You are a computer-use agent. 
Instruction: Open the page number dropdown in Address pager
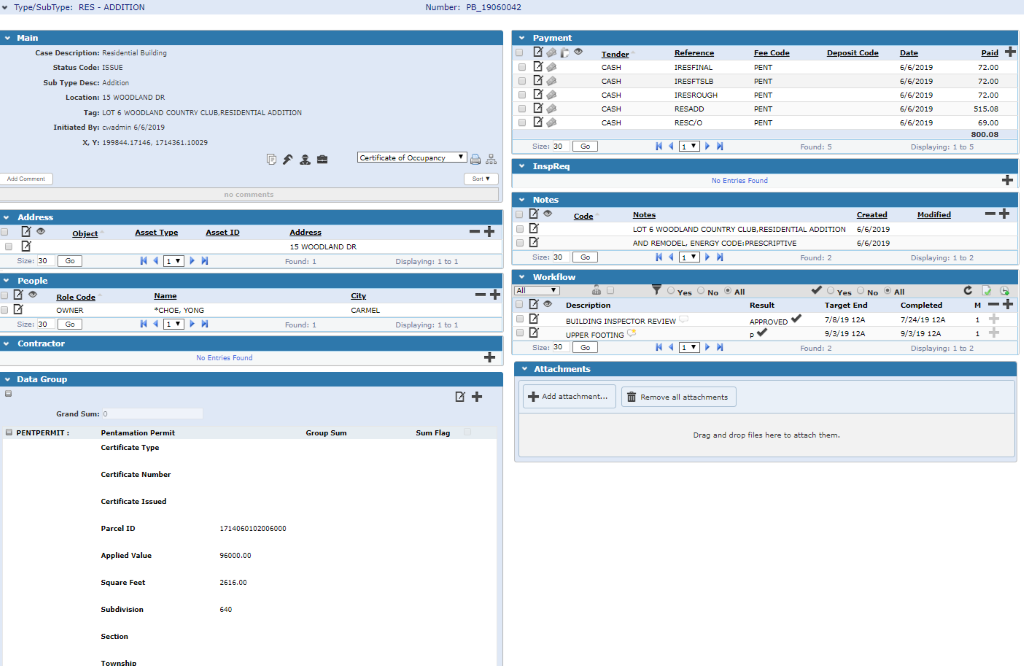pos(173,261)
